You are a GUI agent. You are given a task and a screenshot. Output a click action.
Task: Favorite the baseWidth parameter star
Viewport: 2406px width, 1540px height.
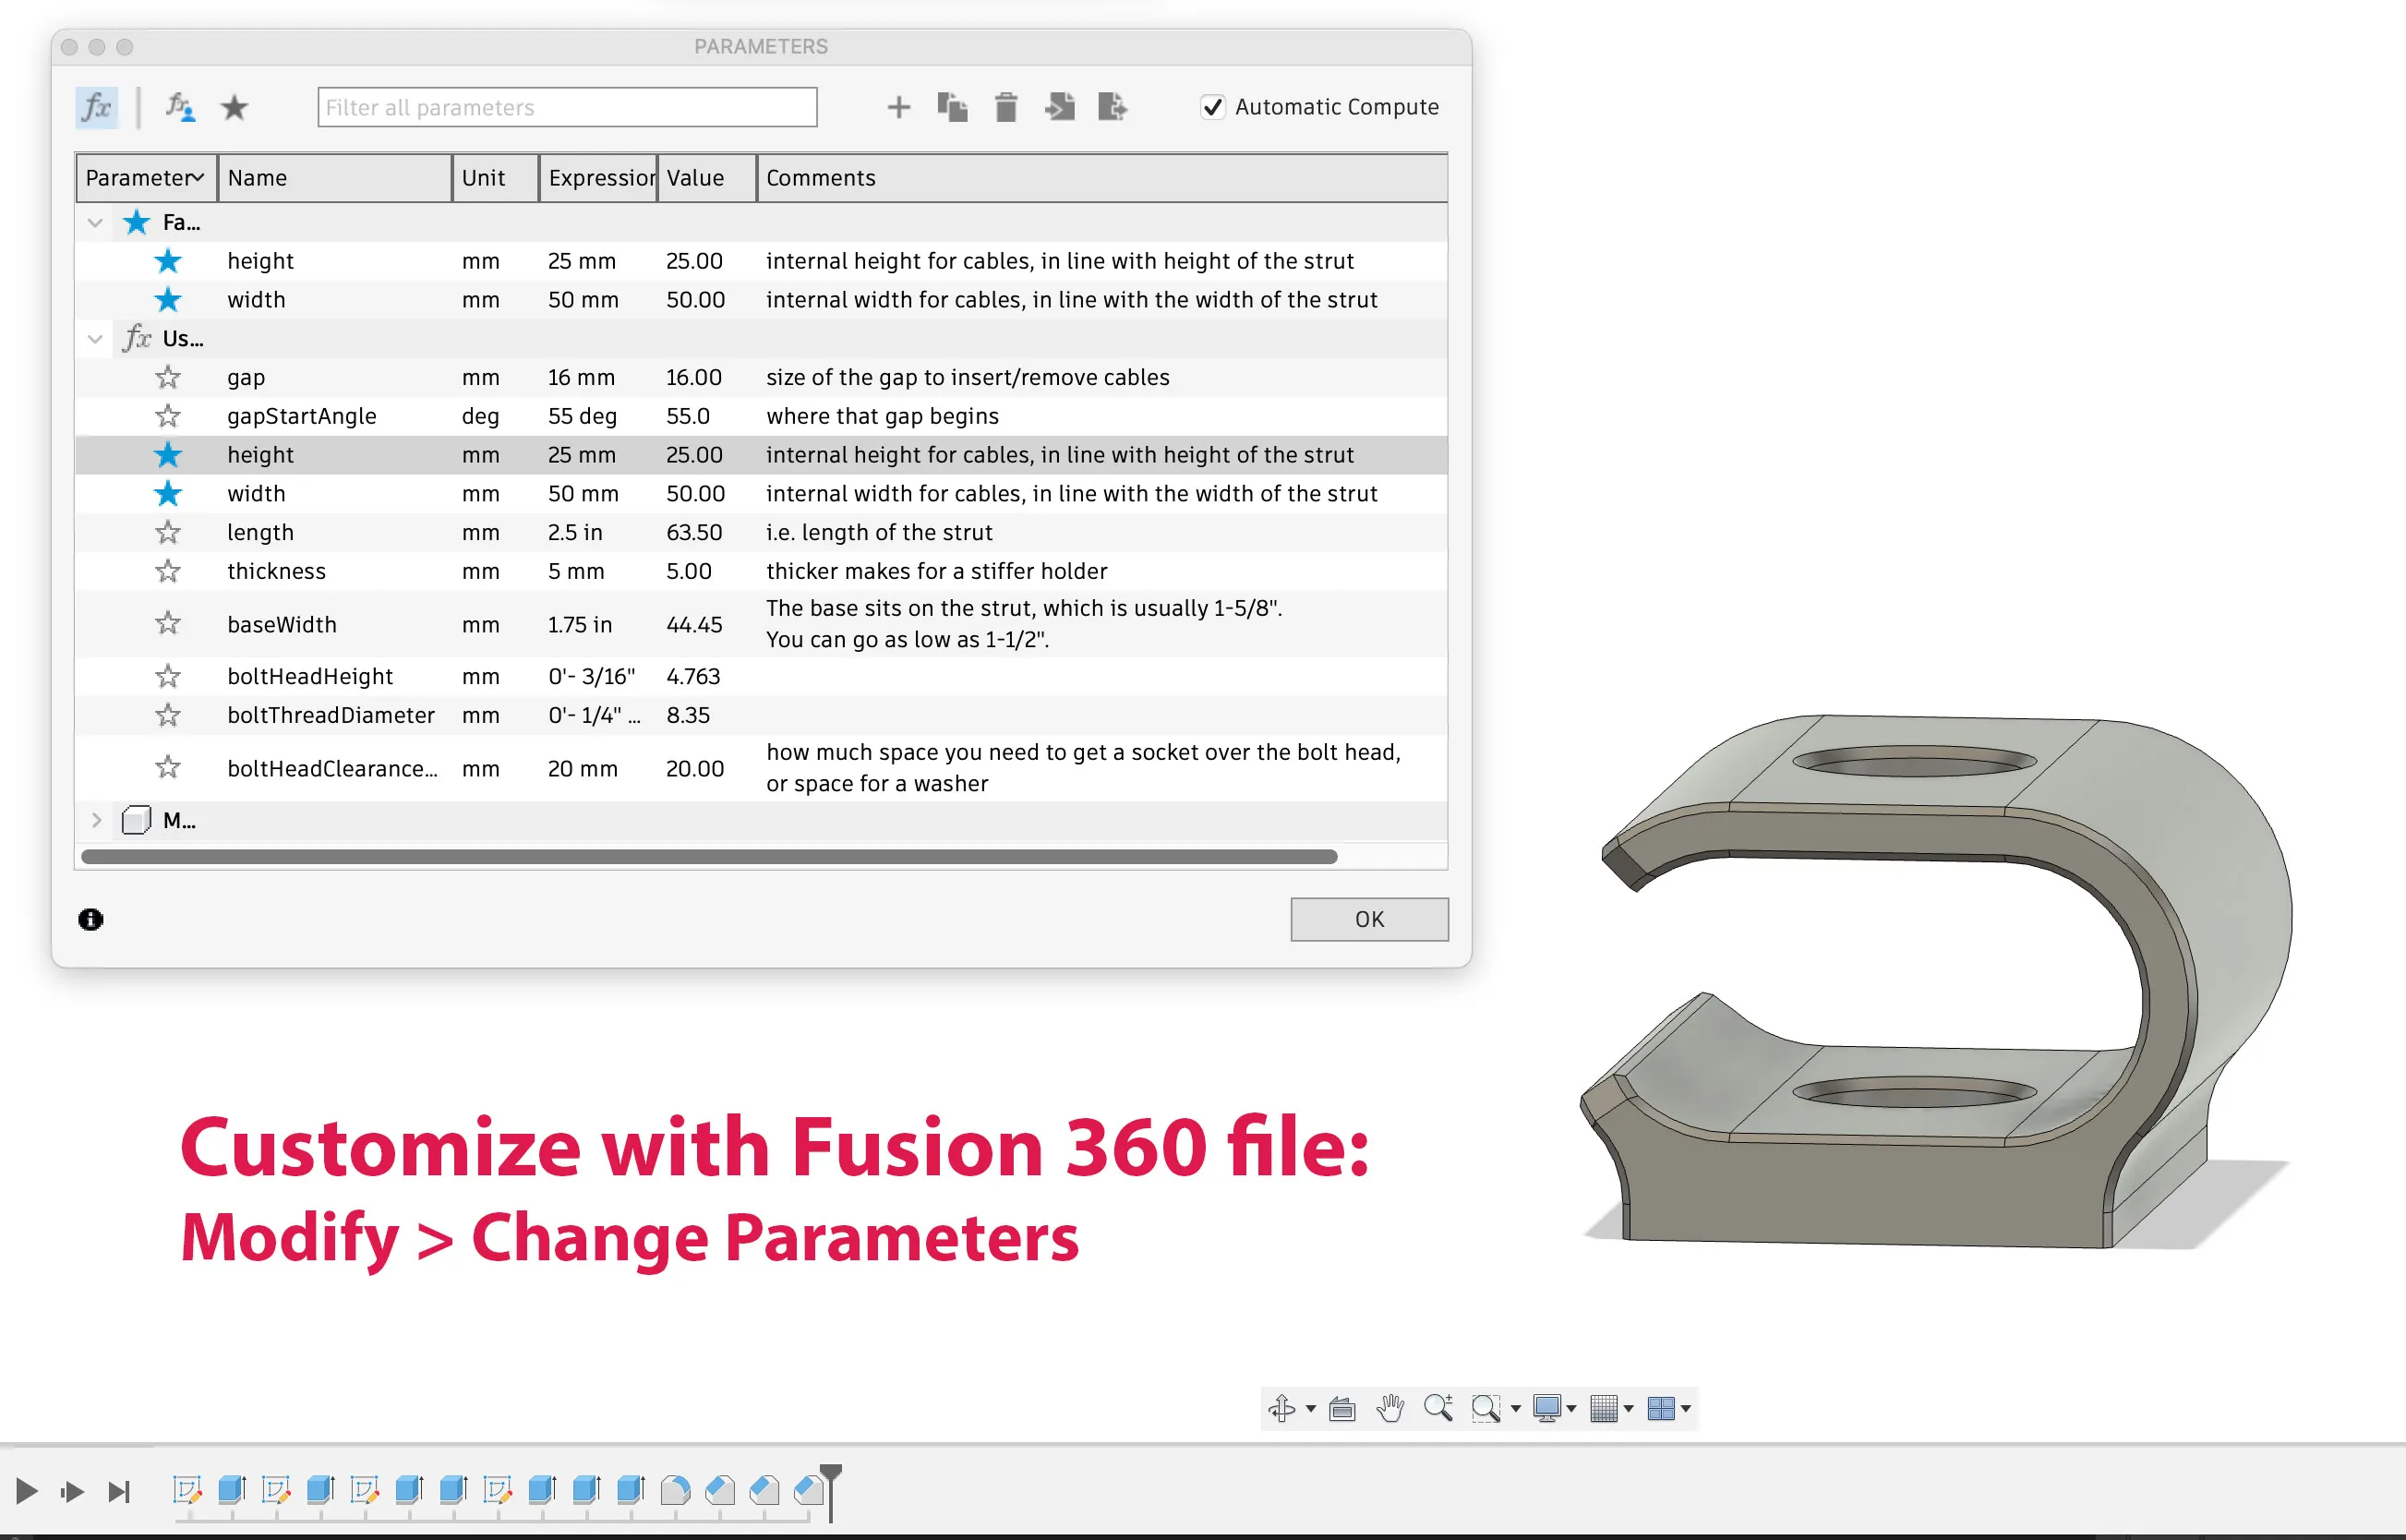168,623
